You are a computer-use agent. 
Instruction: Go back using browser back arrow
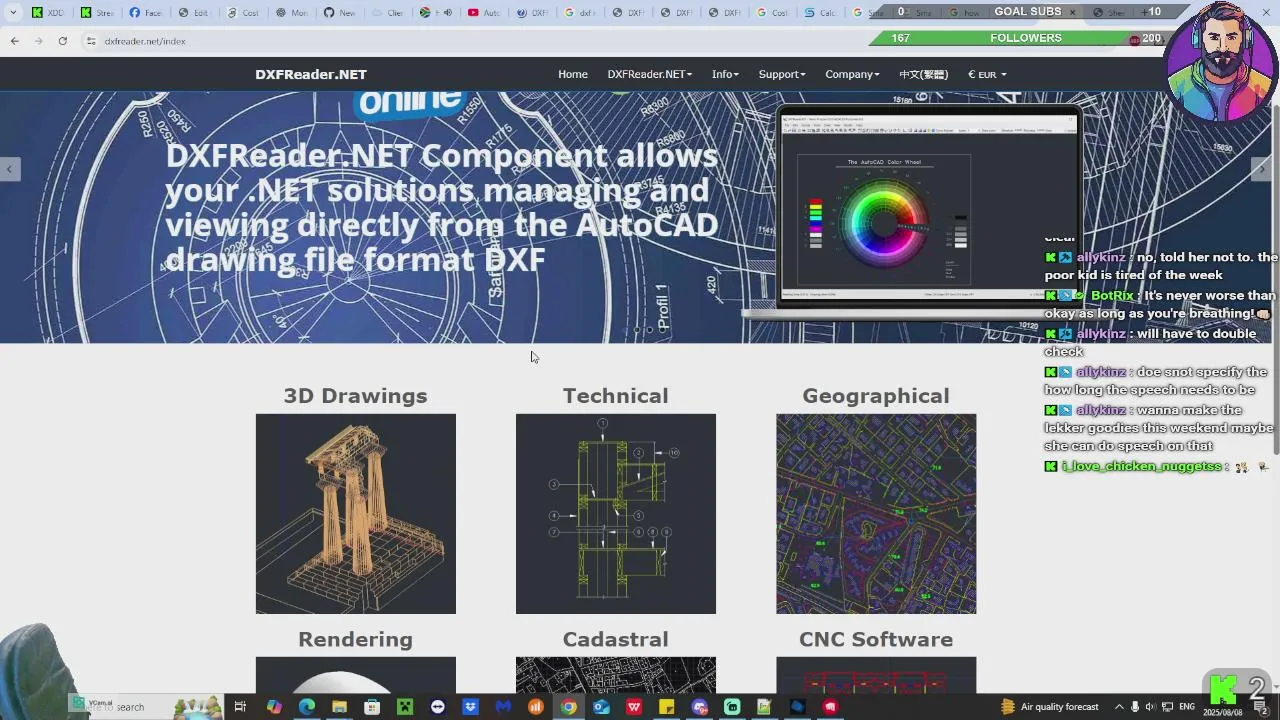tap(14, 41)
